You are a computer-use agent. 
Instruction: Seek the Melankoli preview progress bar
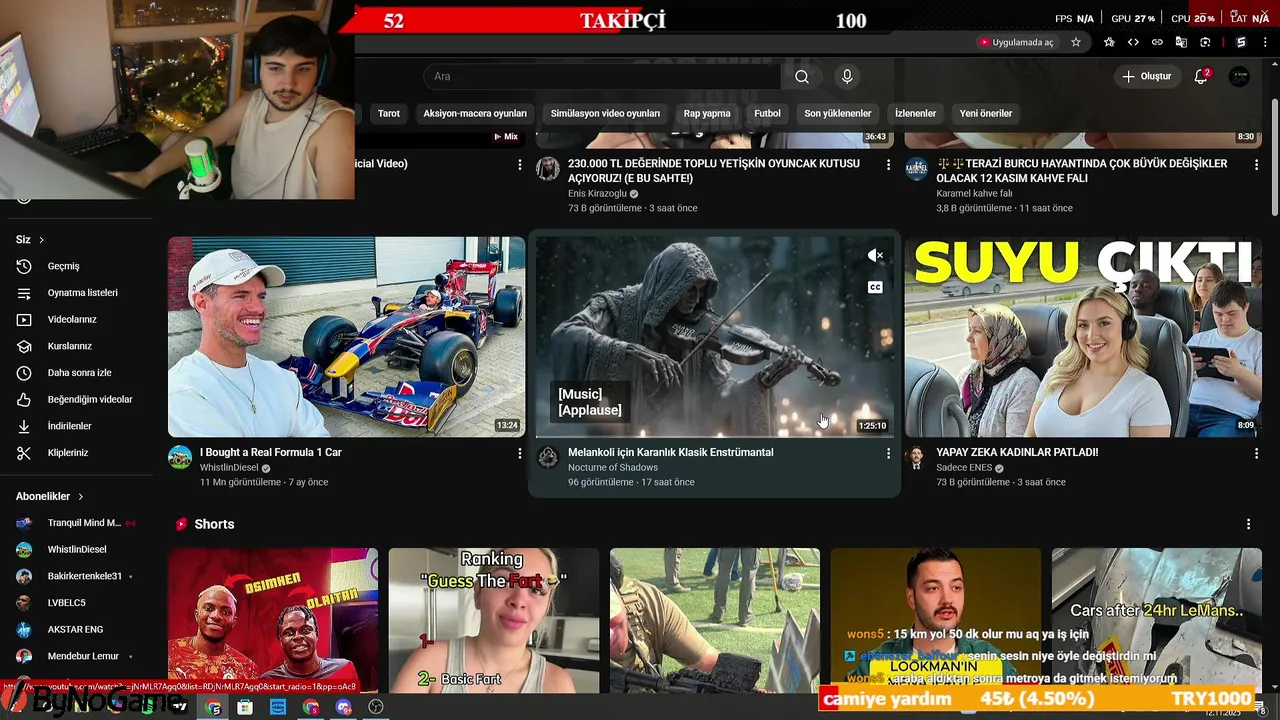(x=714, y=436)
